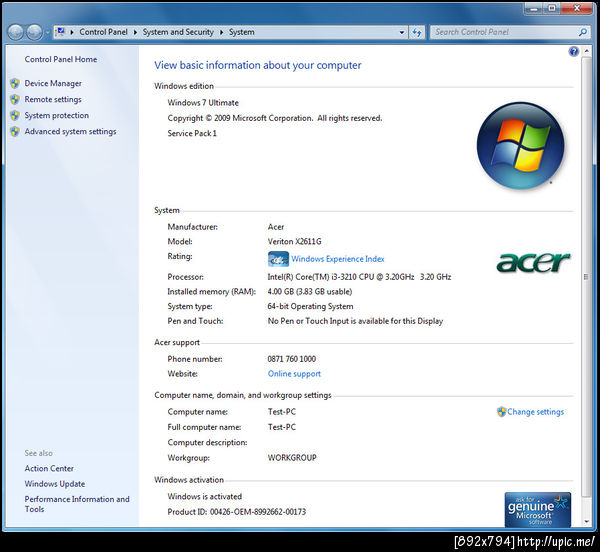Click the Online support website link
Screen dimensions: 600x552
[x=294, y=374]
